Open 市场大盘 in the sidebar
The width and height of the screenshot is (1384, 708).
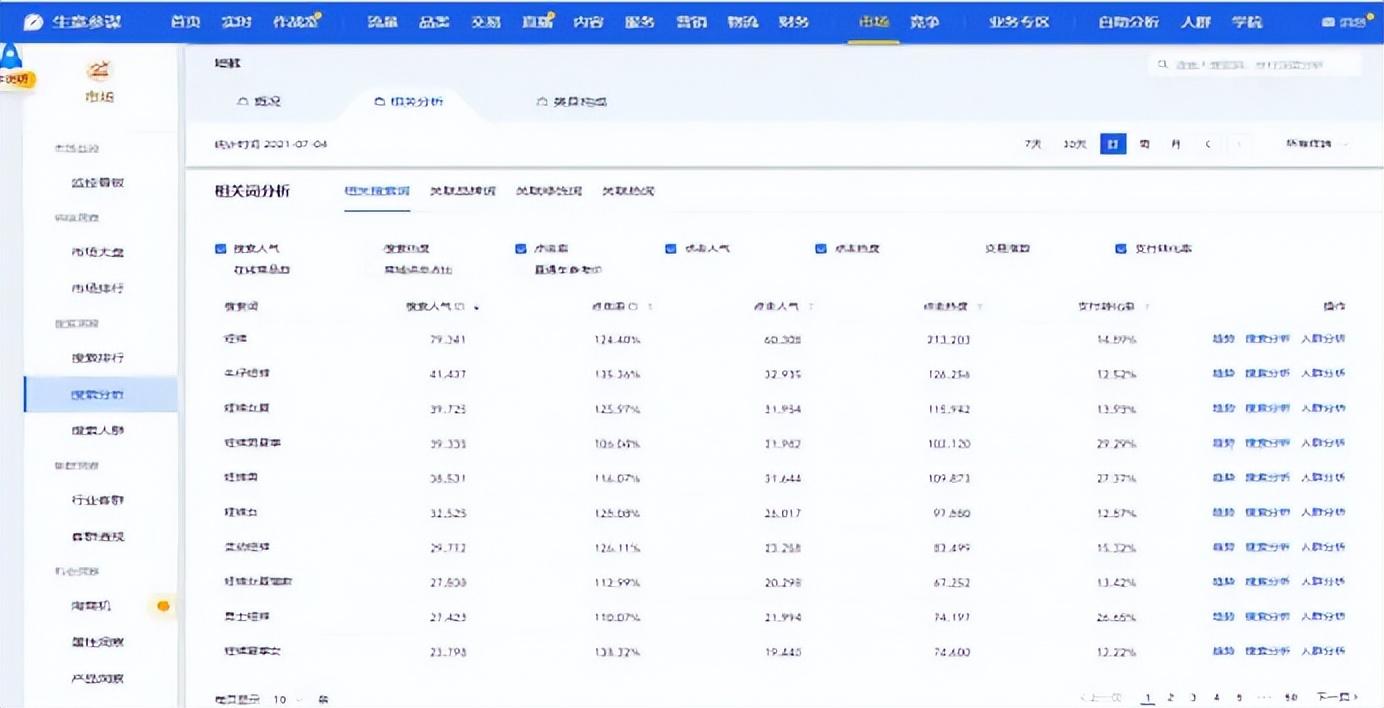click(x=98, y=252)
